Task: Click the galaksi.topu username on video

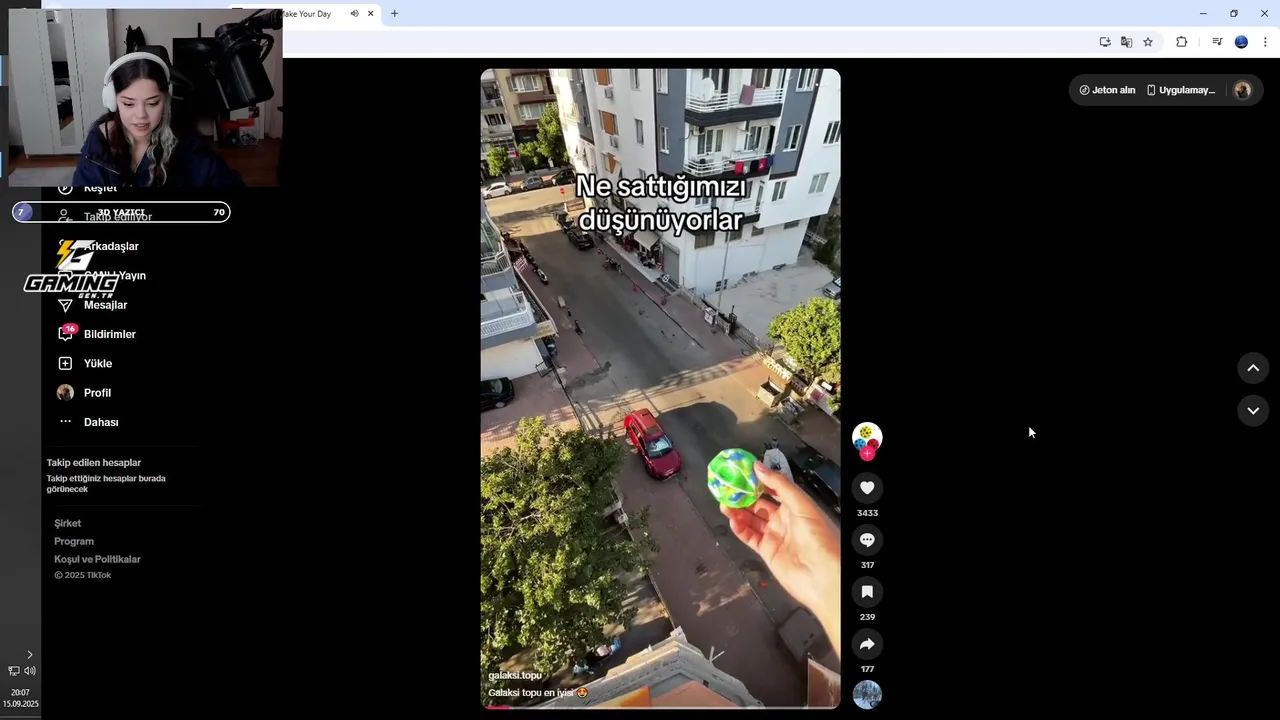Action: (515, 676)
